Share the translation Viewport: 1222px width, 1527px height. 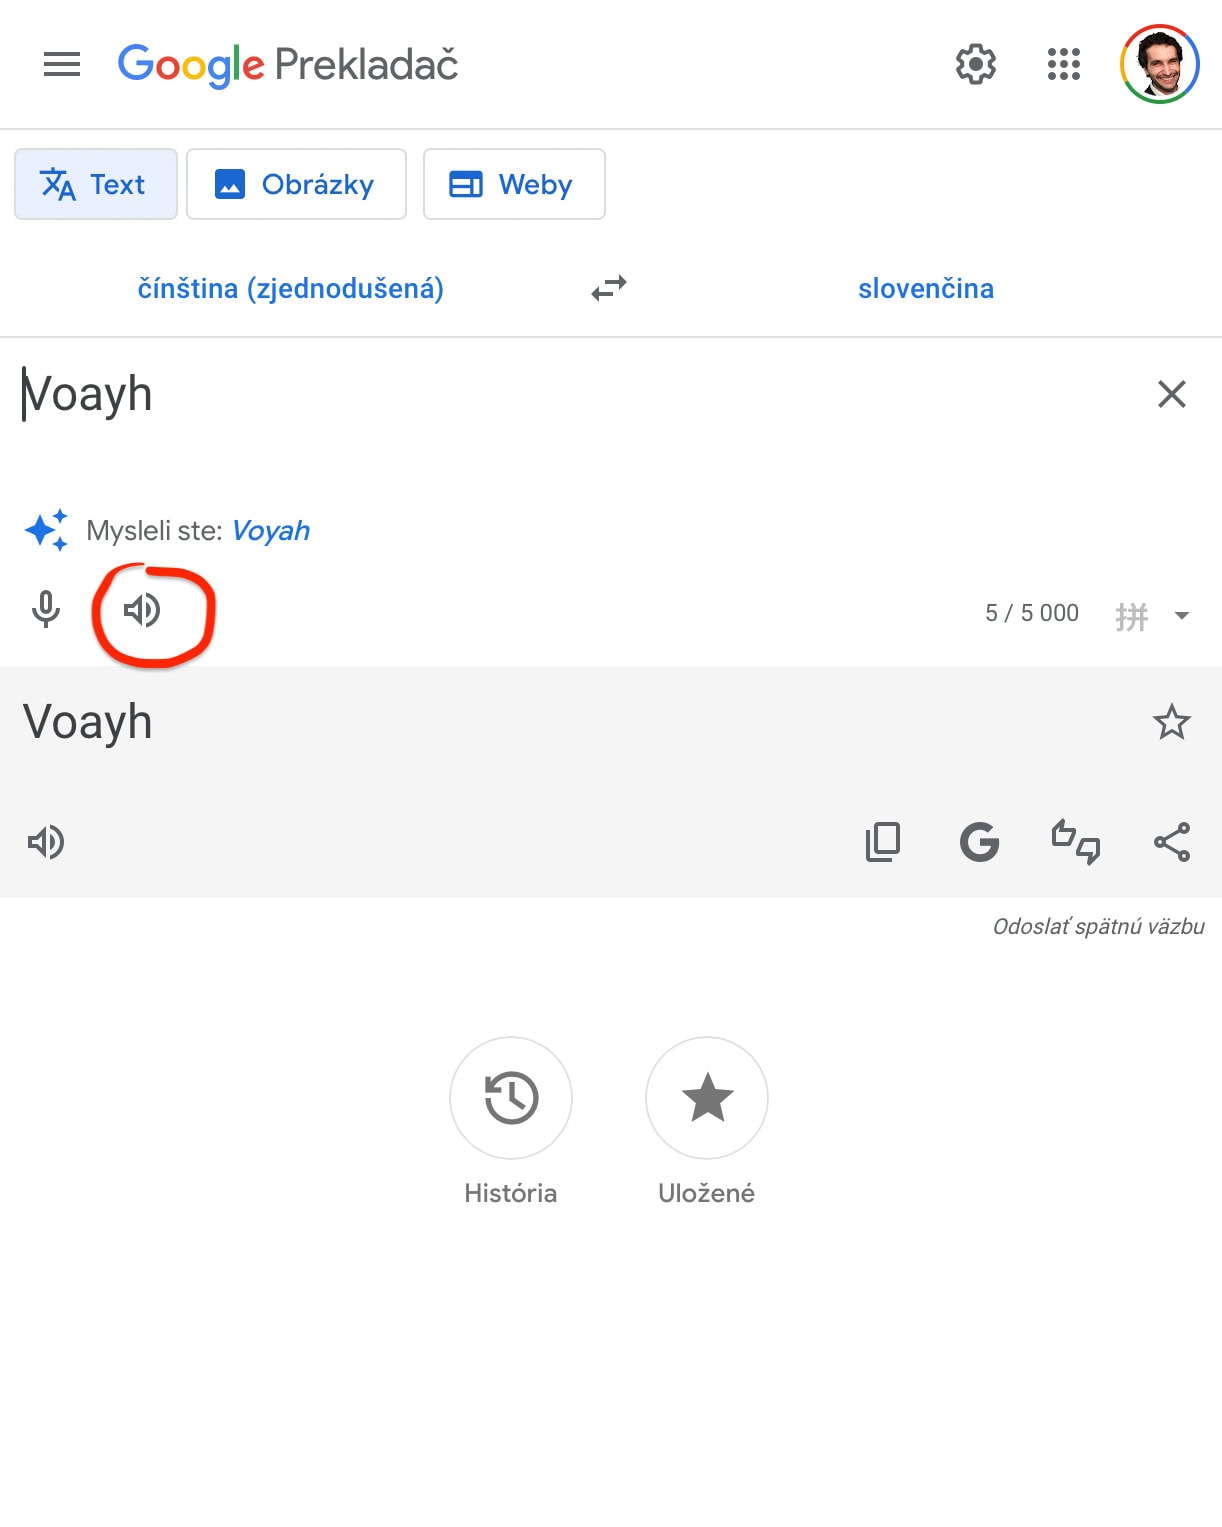coord(1171,842)
